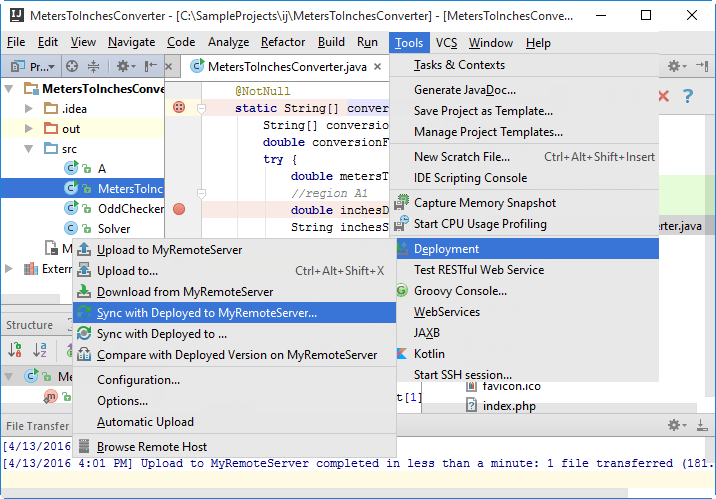Click Groovy Console icon
716x499 pixels.
coord(402,290)
